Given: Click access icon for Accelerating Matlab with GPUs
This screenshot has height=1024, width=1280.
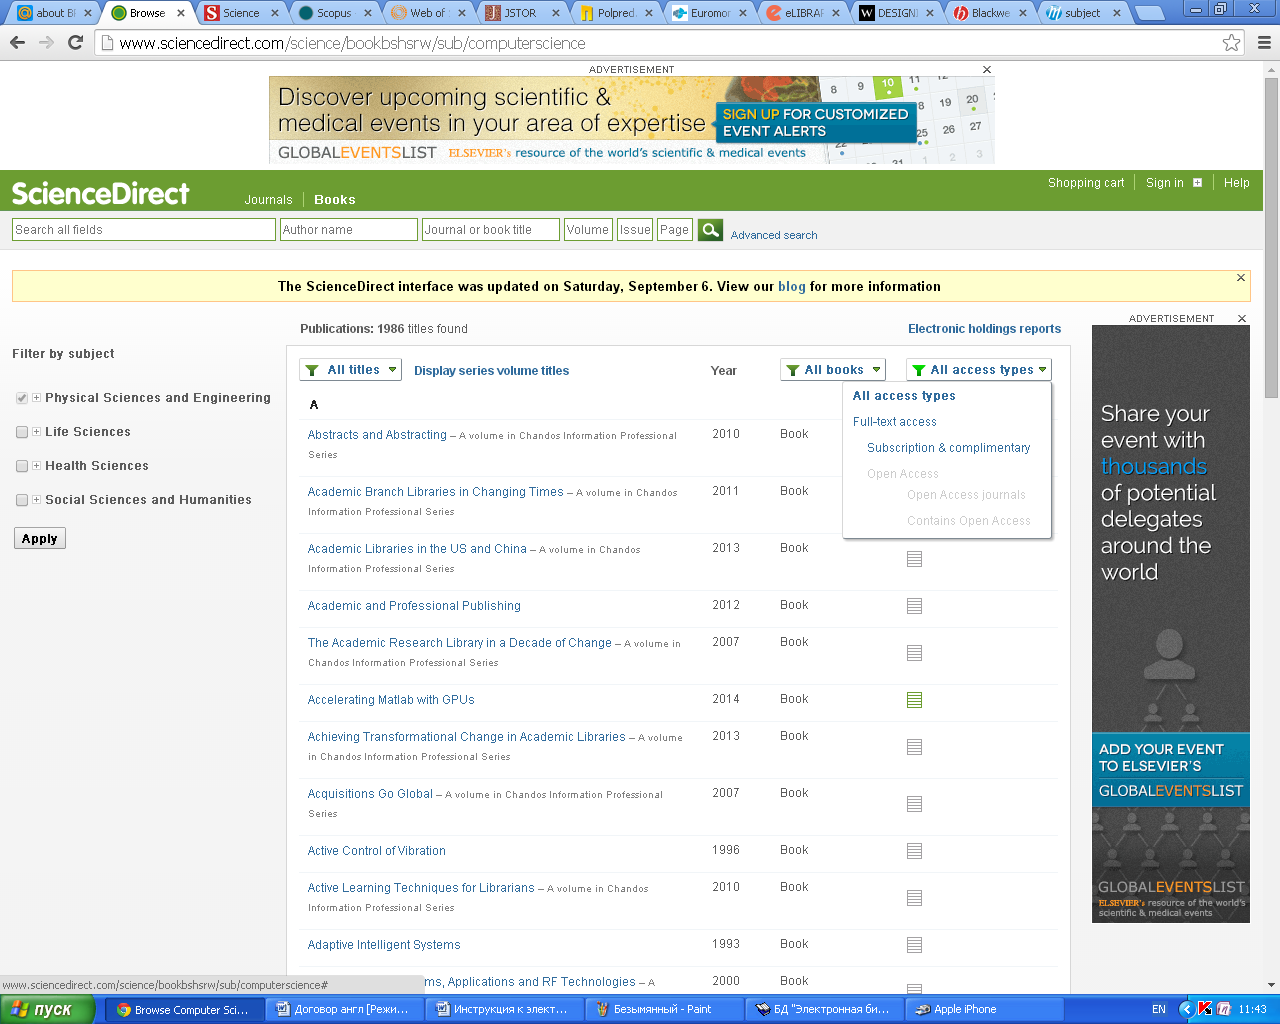Looking at the screenshot, I should (914, 700).
